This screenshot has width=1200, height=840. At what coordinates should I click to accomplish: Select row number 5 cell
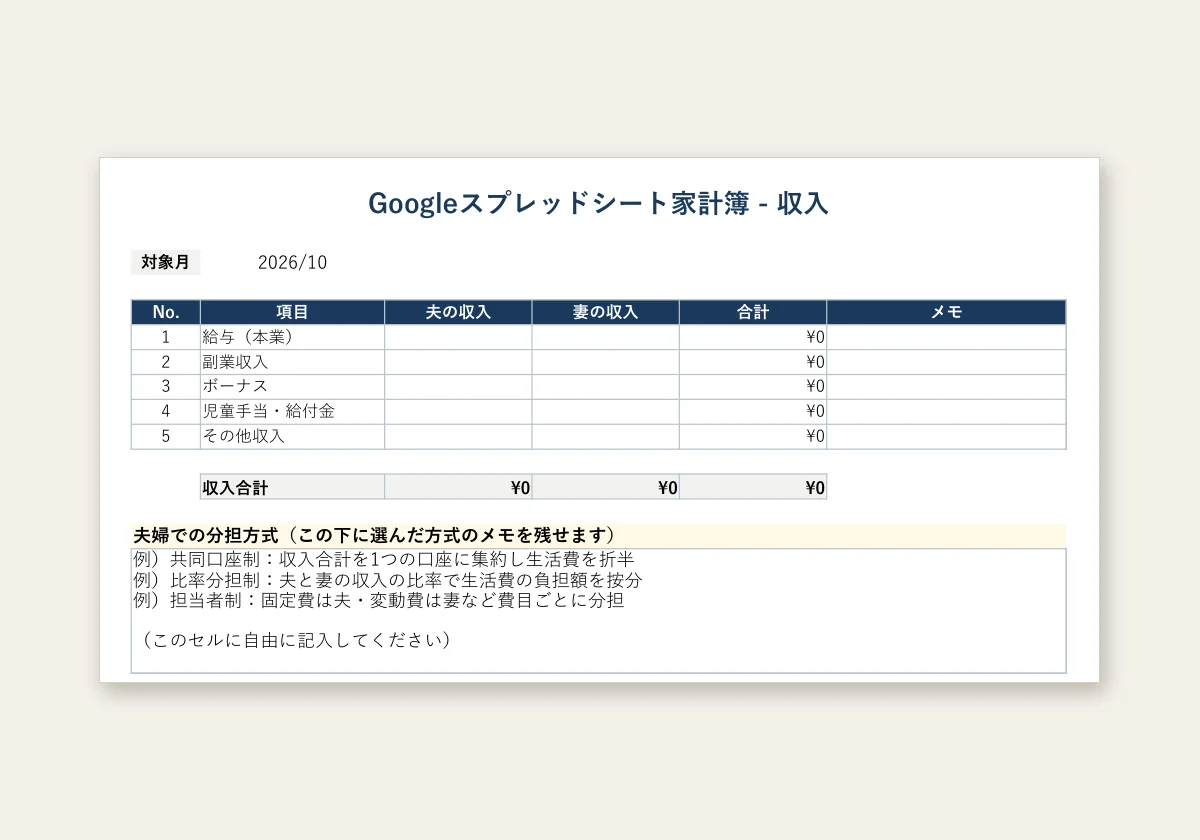pos(166,437)
